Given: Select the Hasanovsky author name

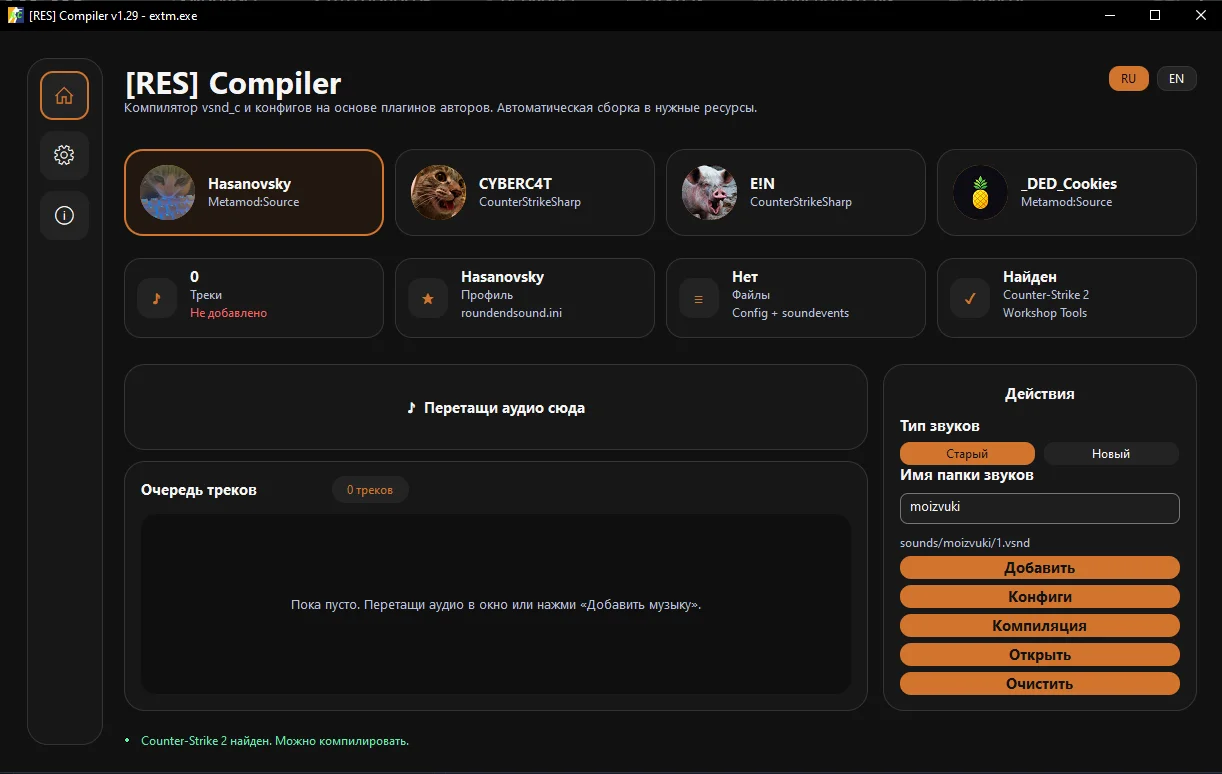Looking at the screenshot, I should point(249,183).
